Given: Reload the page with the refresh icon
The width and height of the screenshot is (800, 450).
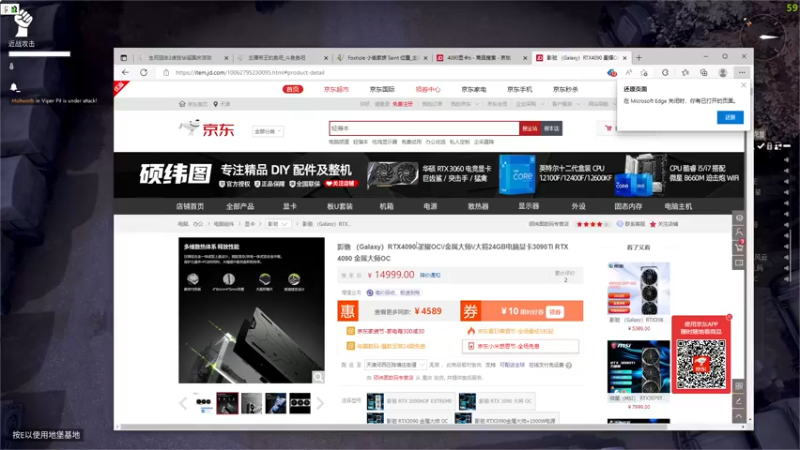Looking at the screenshot, I should (x=144, y=72).
